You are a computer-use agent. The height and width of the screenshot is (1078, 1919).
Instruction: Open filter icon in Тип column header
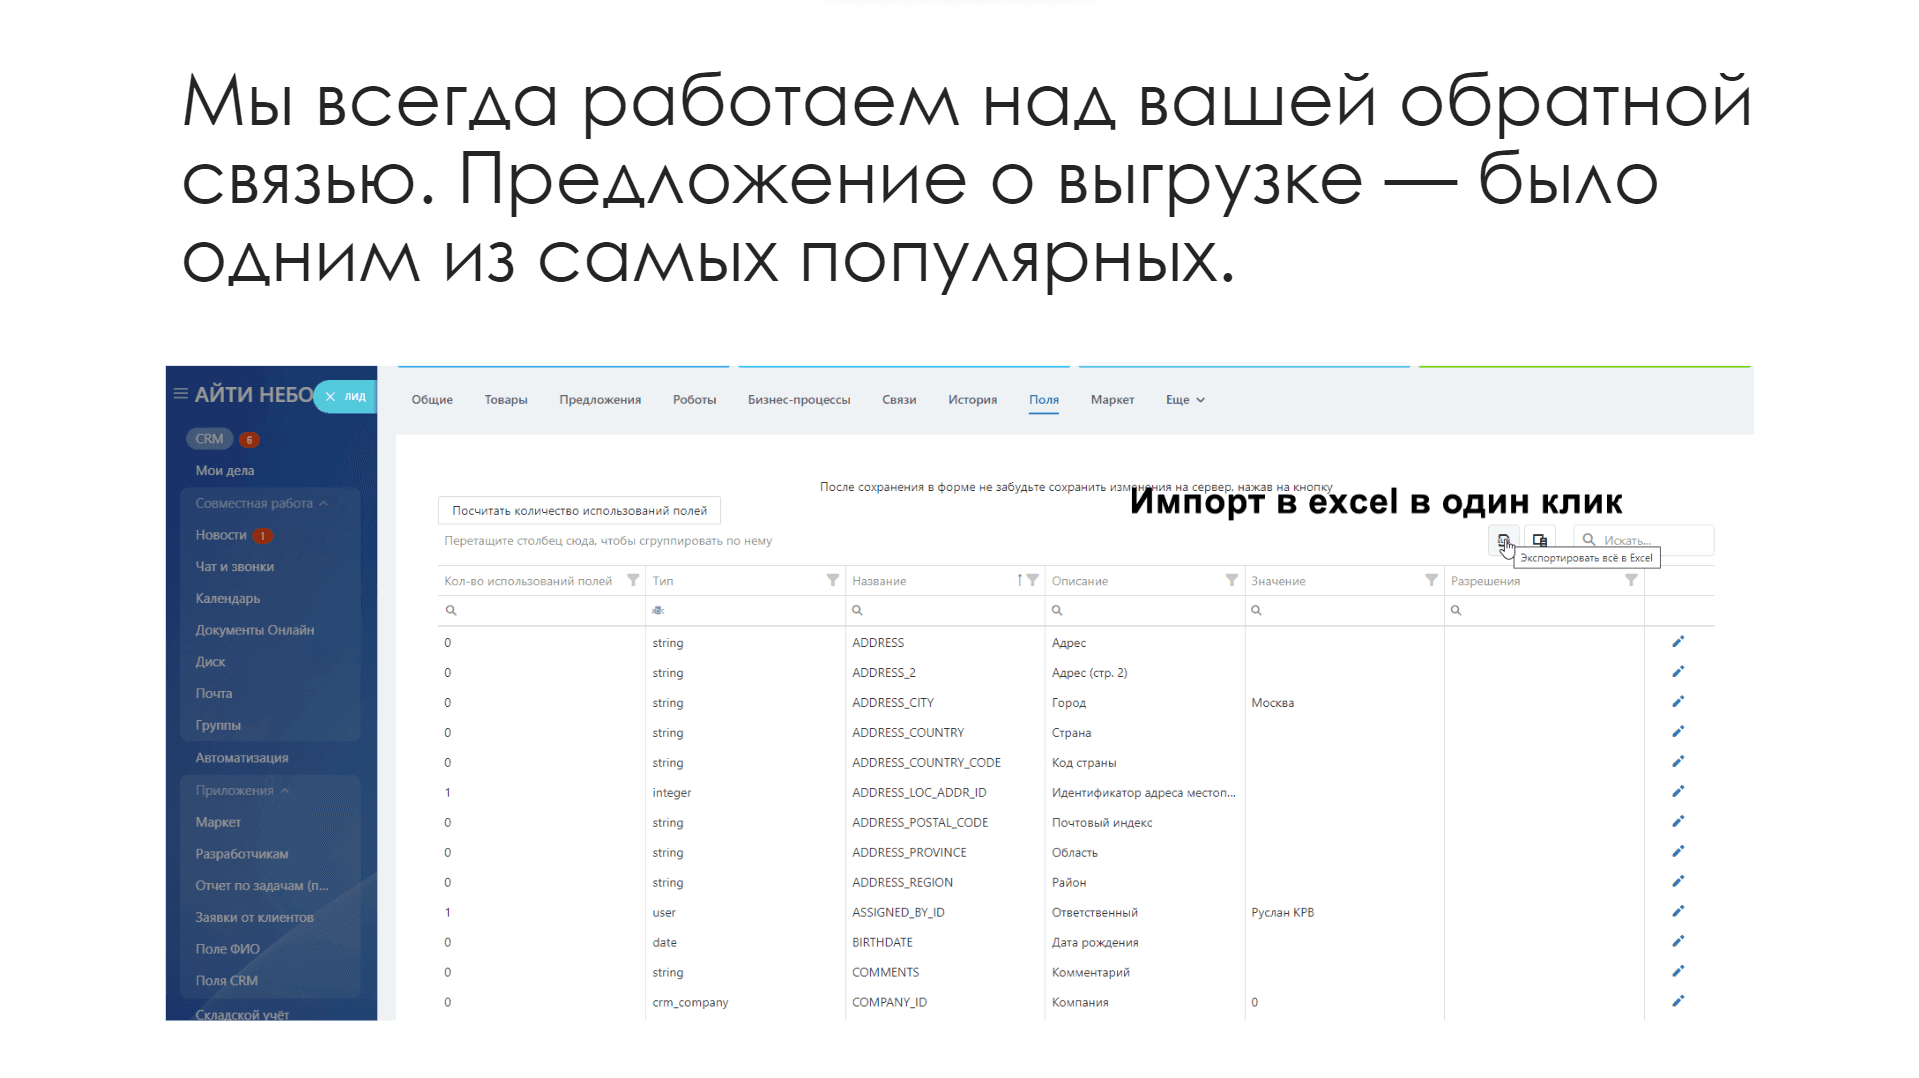point(833,580)
